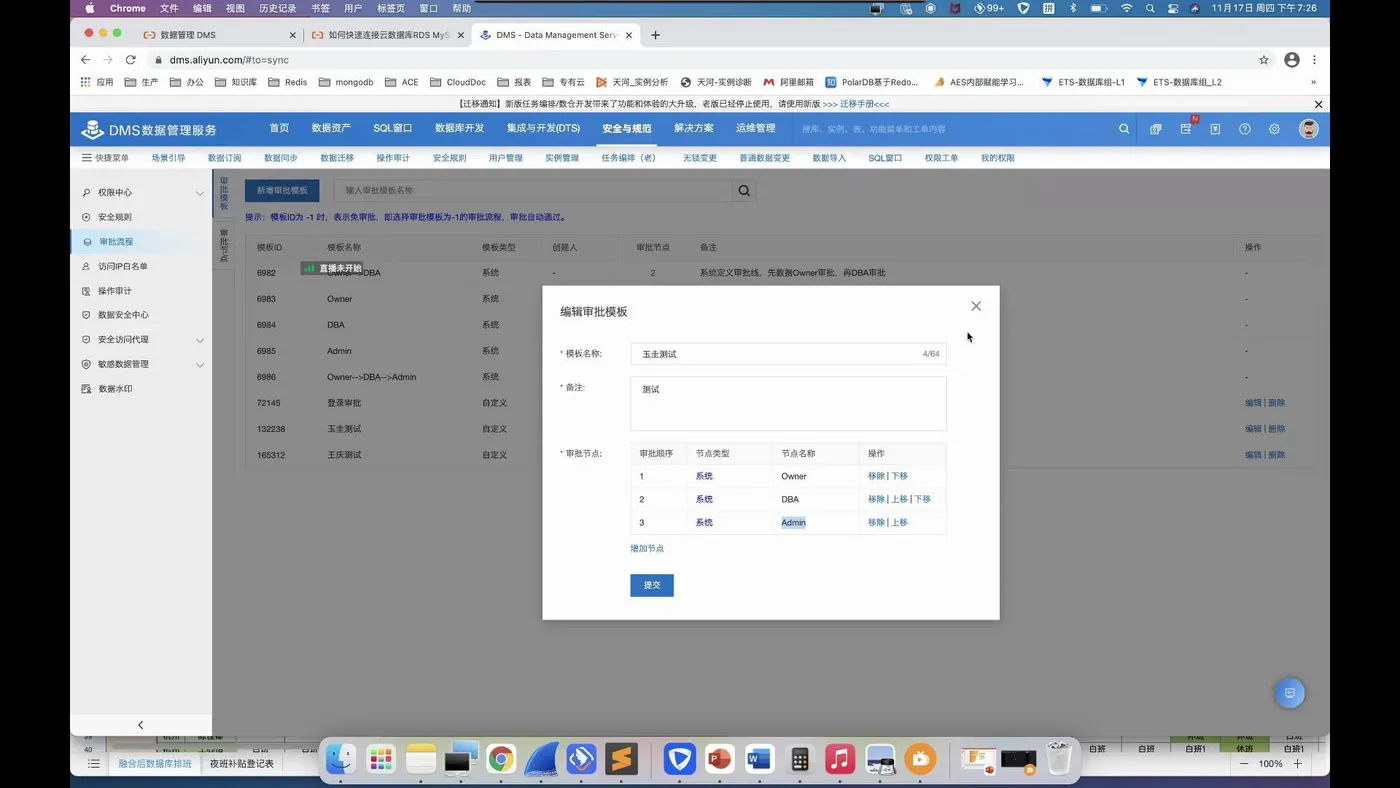Expand 安全访问代理 chevron in sidebar
1400x788 pixels.
tap(200, 340)
